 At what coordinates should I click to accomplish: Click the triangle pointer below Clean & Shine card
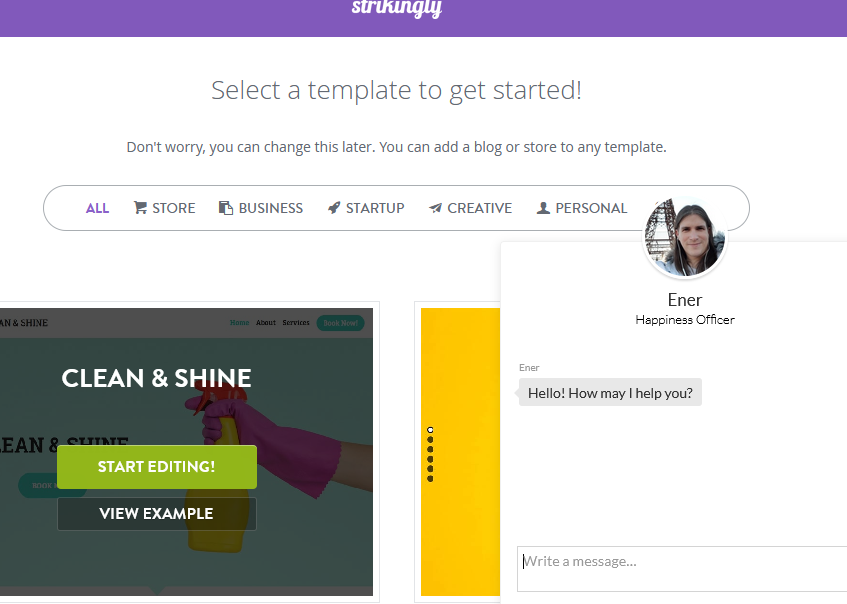(155, 591)
